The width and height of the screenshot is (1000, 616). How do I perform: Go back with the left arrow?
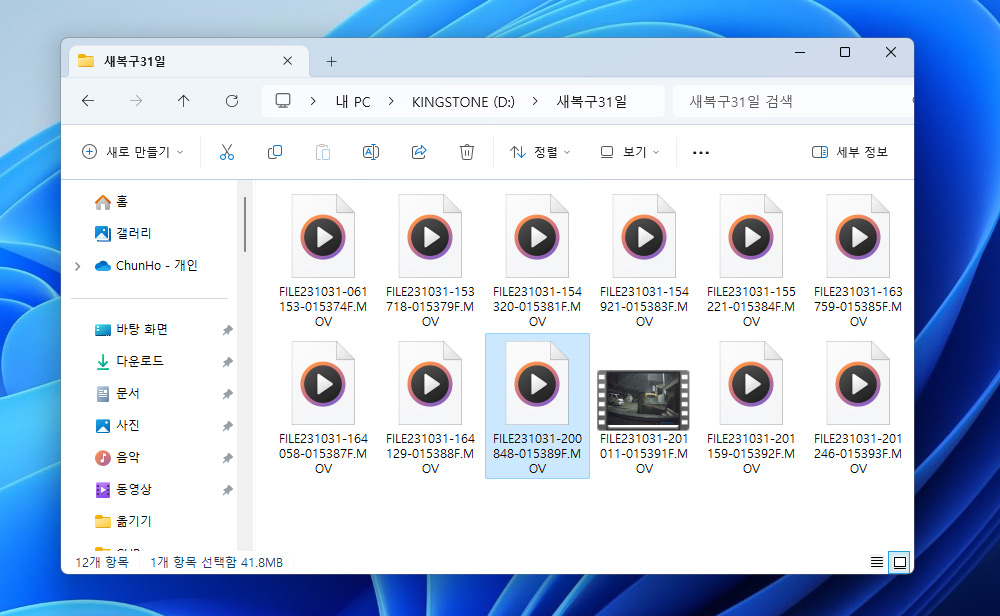coord(88,101)
